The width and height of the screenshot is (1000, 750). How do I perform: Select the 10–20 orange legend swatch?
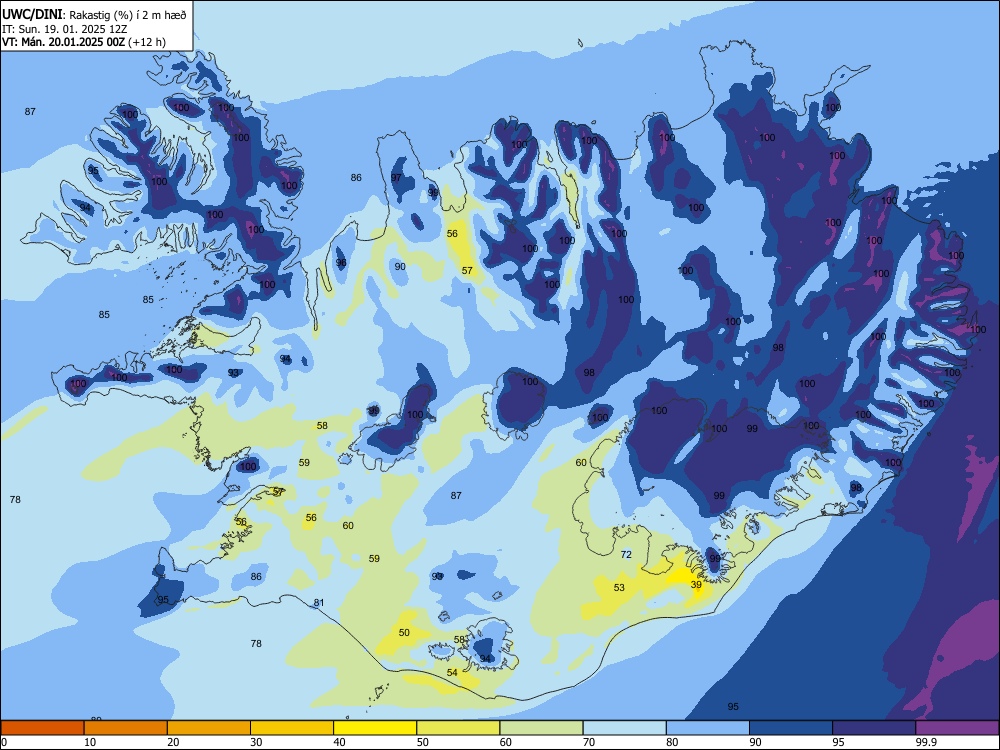126,728
